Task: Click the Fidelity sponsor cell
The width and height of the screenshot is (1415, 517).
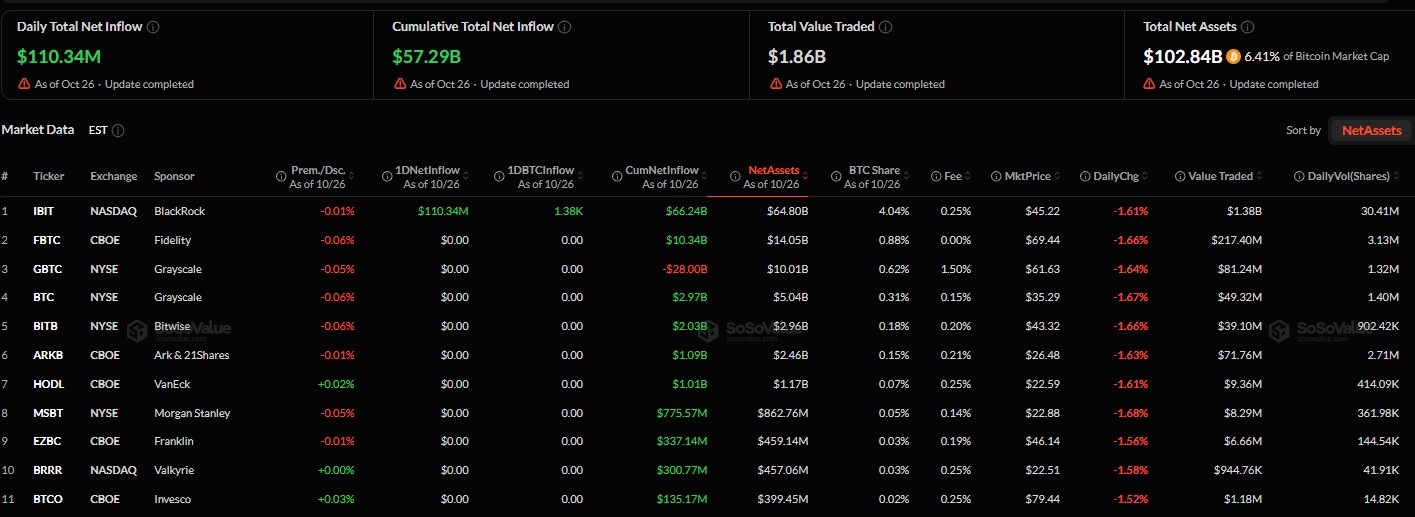Action: tap(172, 240)
